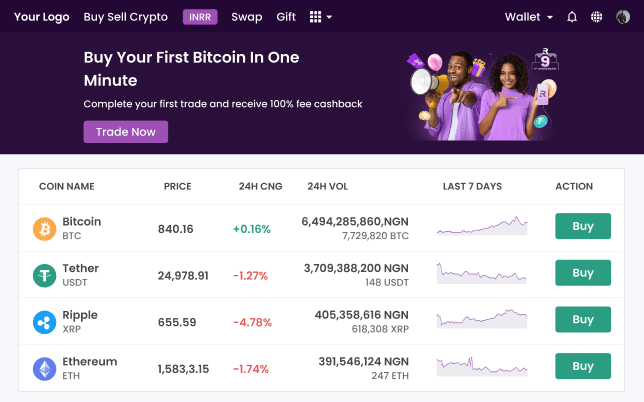Open the Buy Sell Crypto page

(x=126, y=17)
